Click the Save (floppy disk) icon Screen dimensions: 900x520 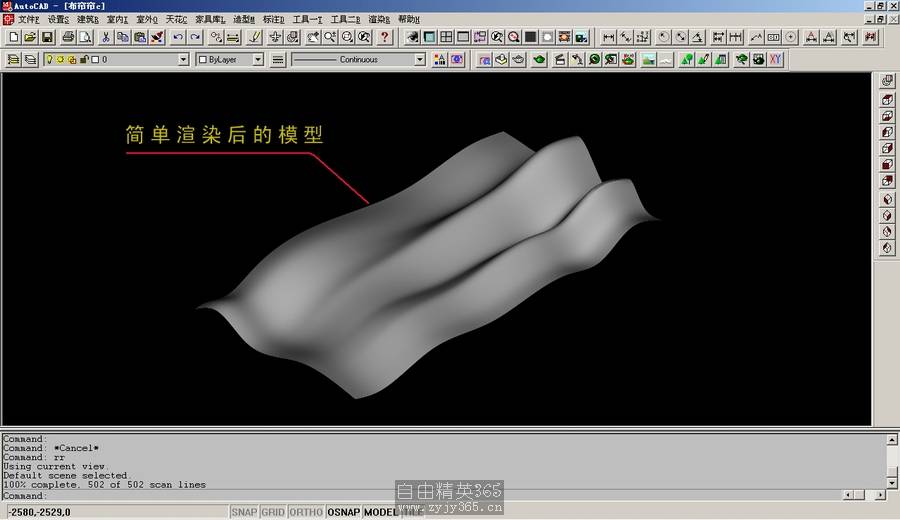coord(47,37)
